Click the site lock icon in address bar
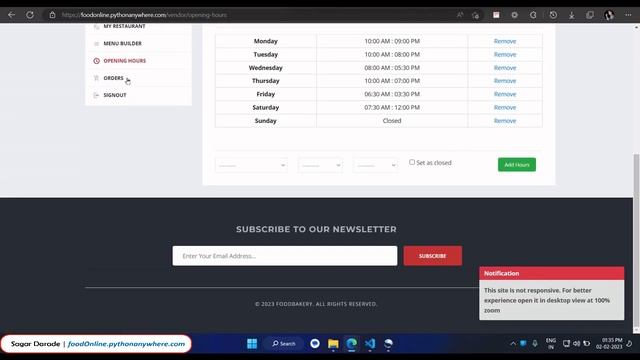The image size is (640, 360). pos(52,15)
